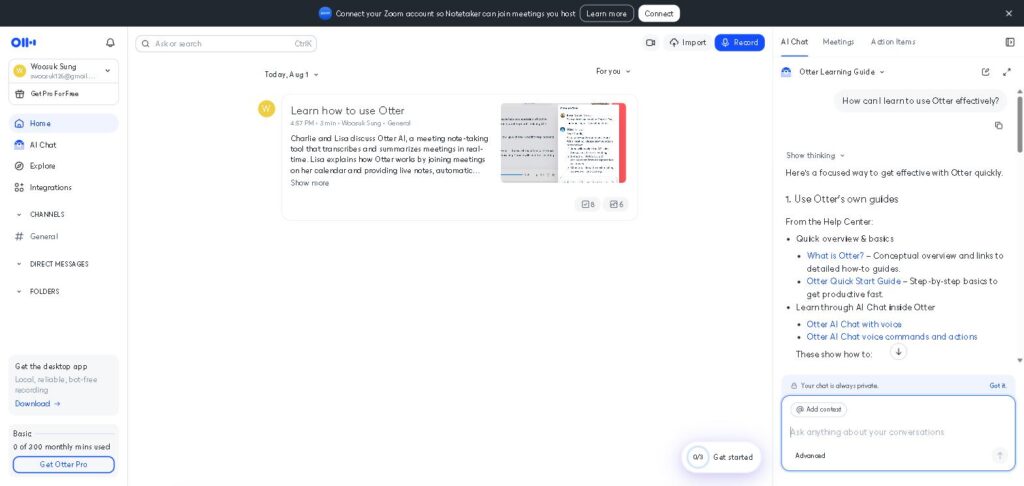Viewport: 1024px width, 486px height.
Task: Collapse the DIRECT MESSAGES section
Action: (x=19, y=264)
